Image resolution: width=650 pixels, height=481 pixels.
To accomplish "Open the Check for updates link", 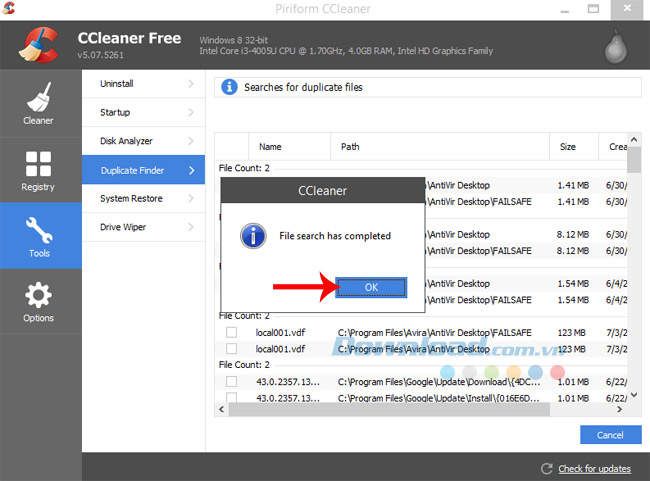I will tap(594, 469).
